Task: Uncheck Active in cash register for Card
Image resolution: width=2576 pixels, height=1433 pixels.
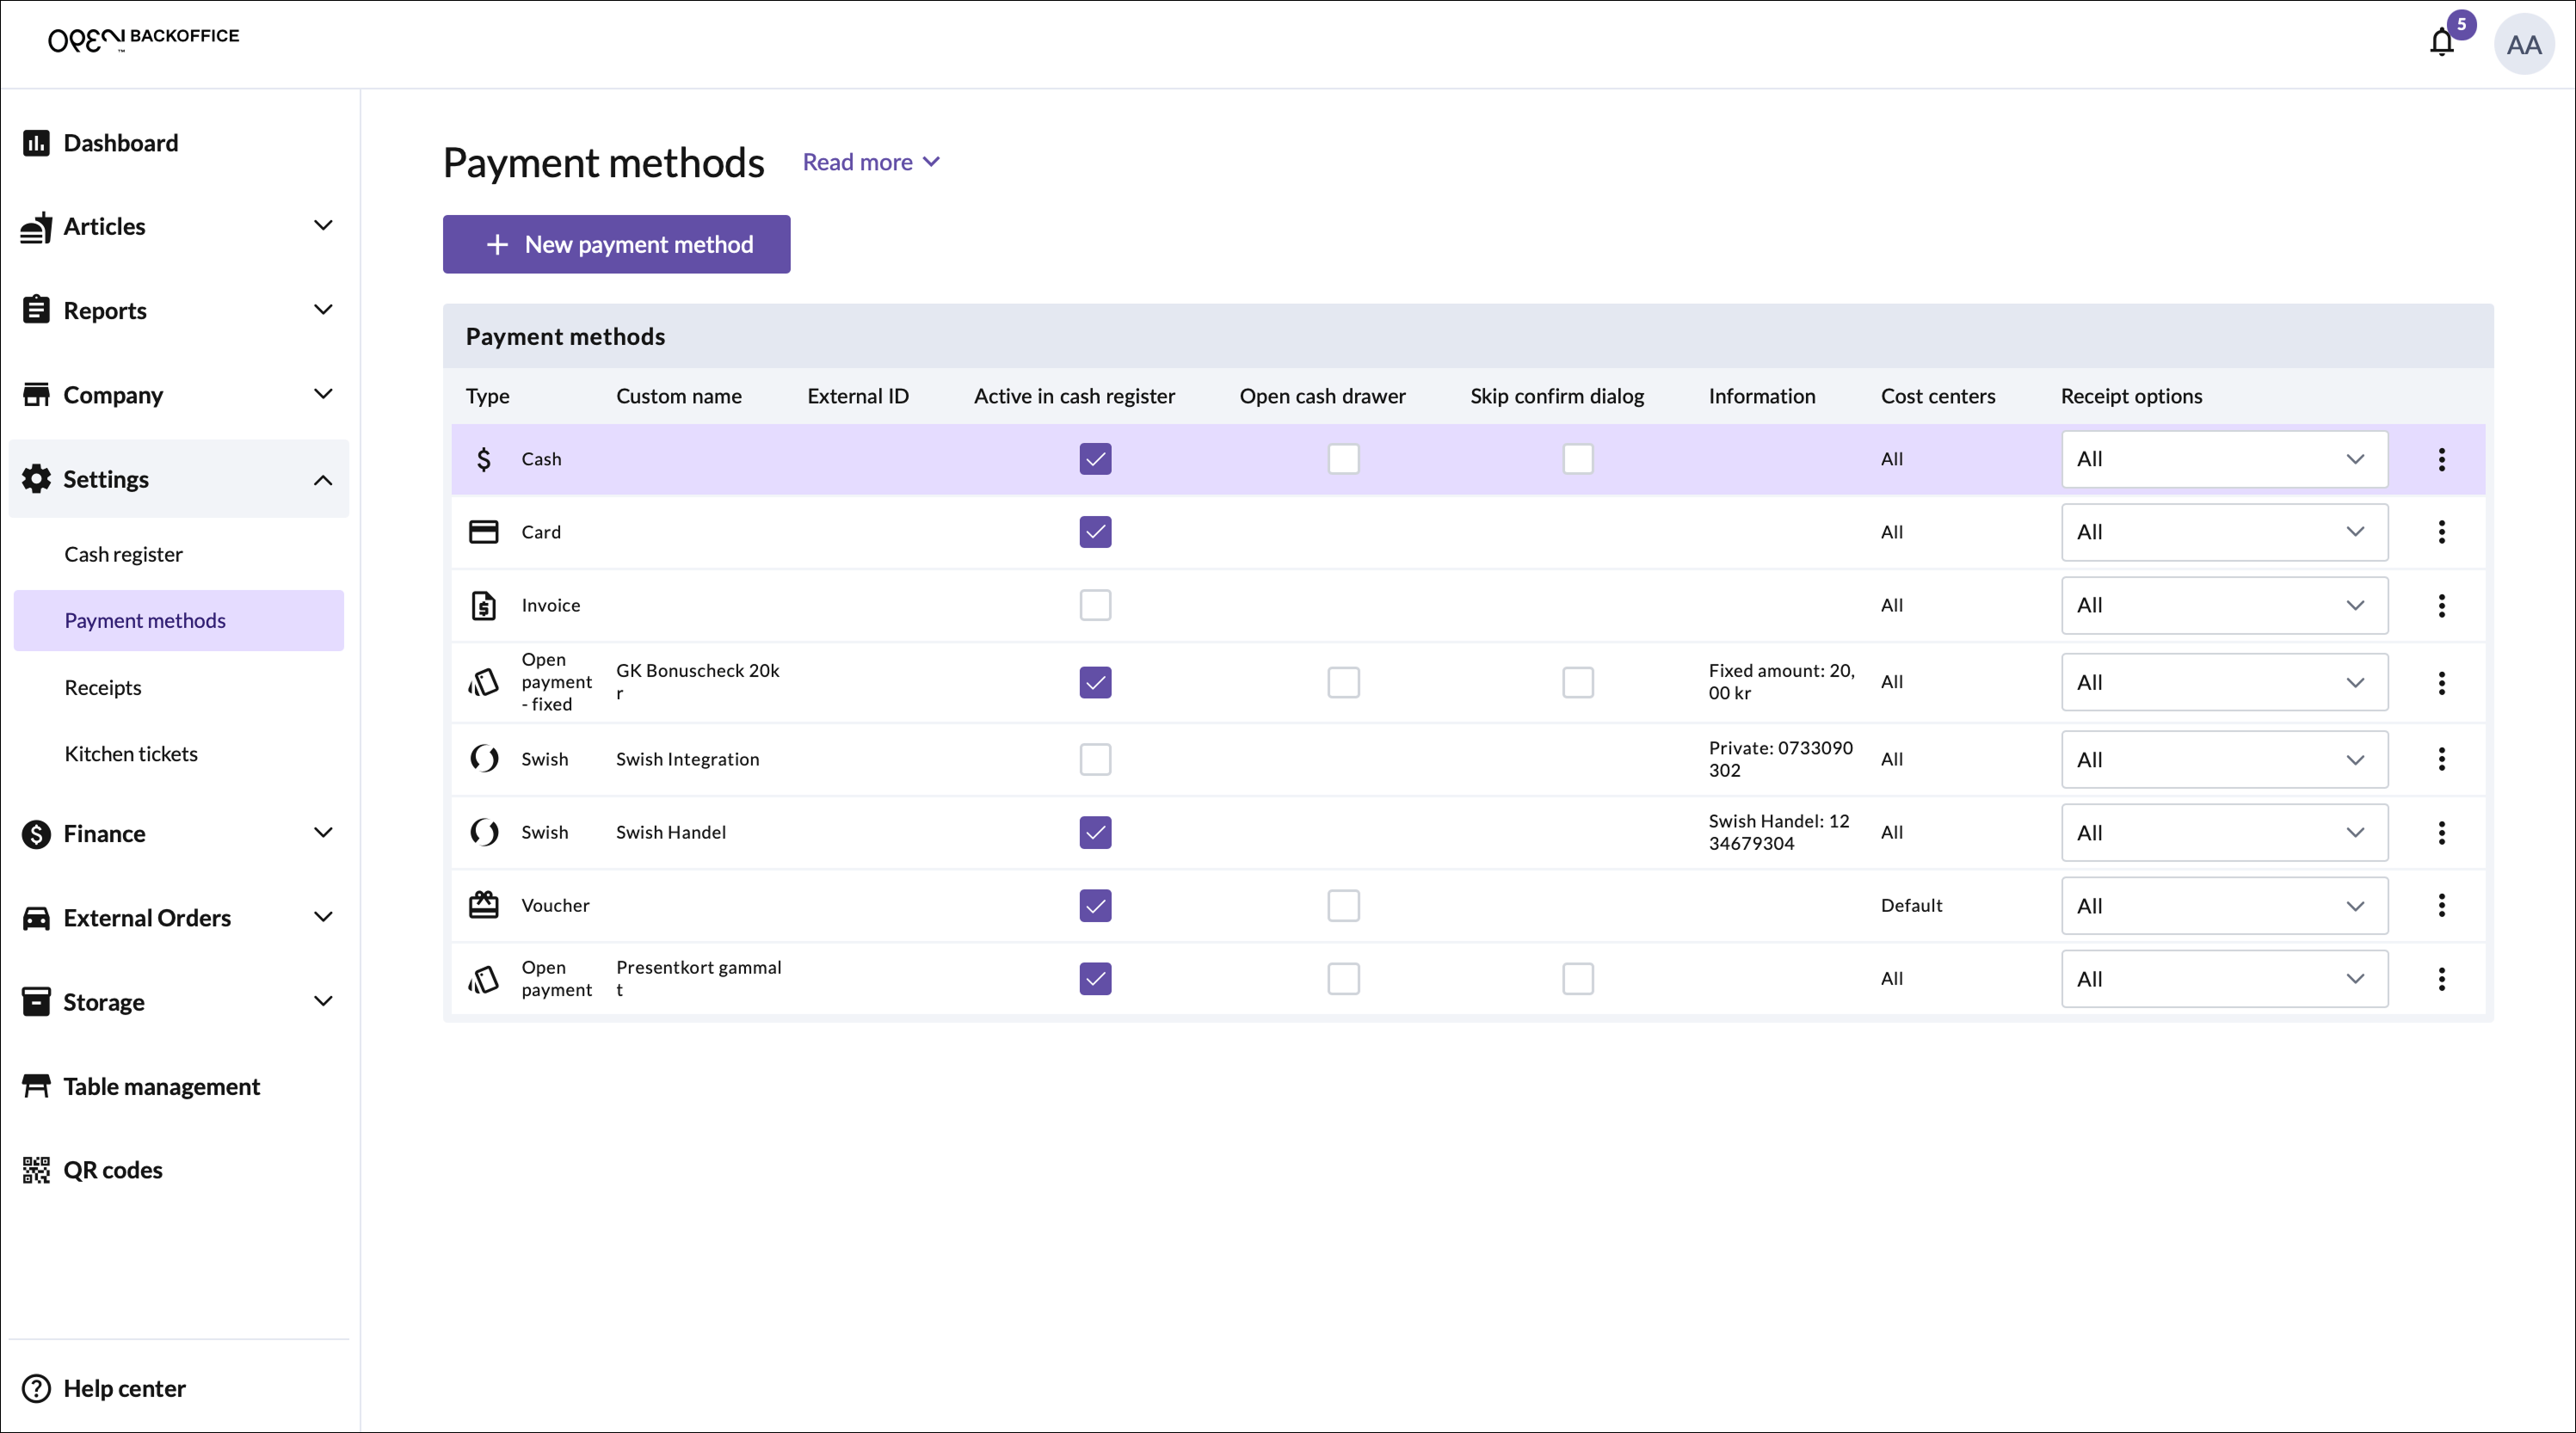Action: (1095, 532)
